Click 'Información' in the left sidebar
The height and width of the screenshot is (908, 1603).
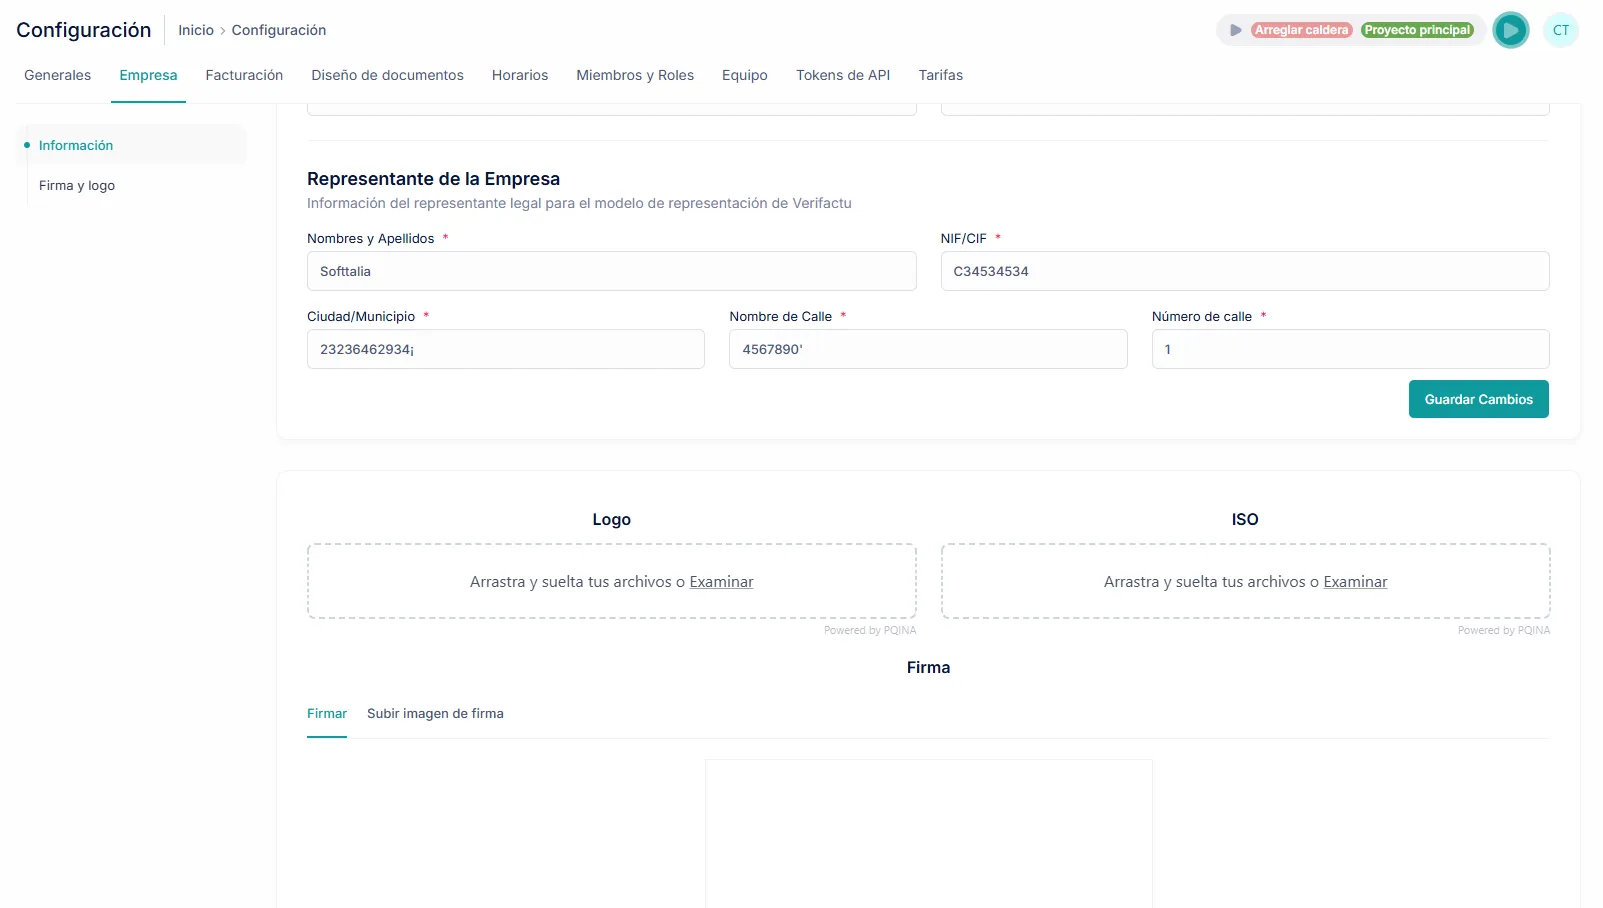point(75,145)
